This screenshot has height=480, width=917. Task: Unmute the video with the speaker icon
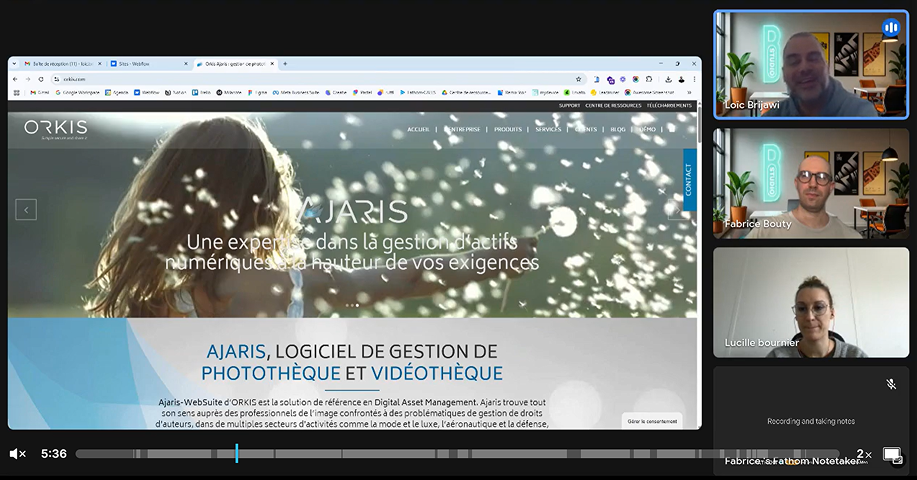tap(18, 454)
